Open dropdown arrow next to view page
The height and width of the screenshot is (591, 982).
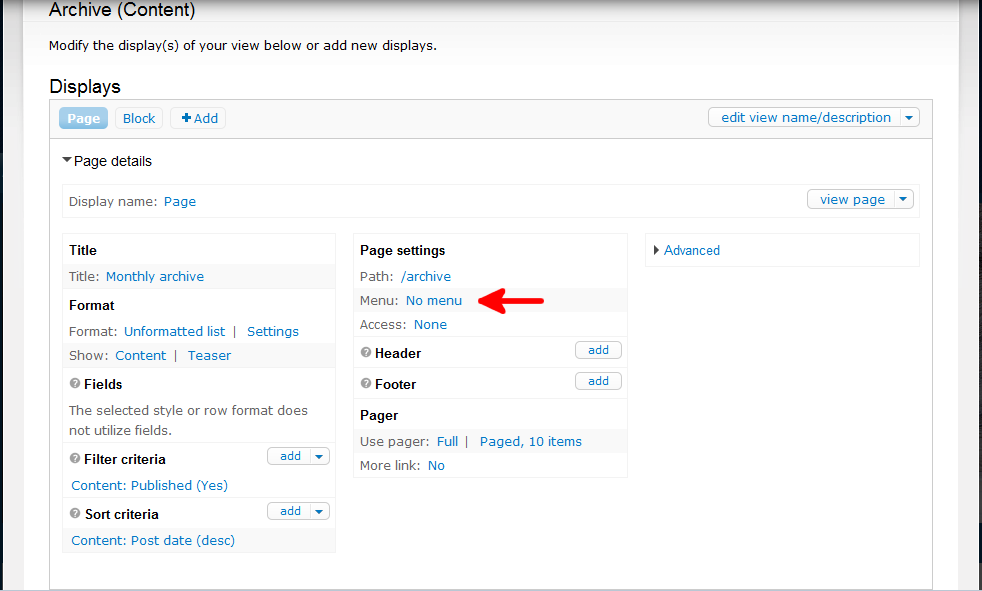pyautogui.click(x=903, y=200)
